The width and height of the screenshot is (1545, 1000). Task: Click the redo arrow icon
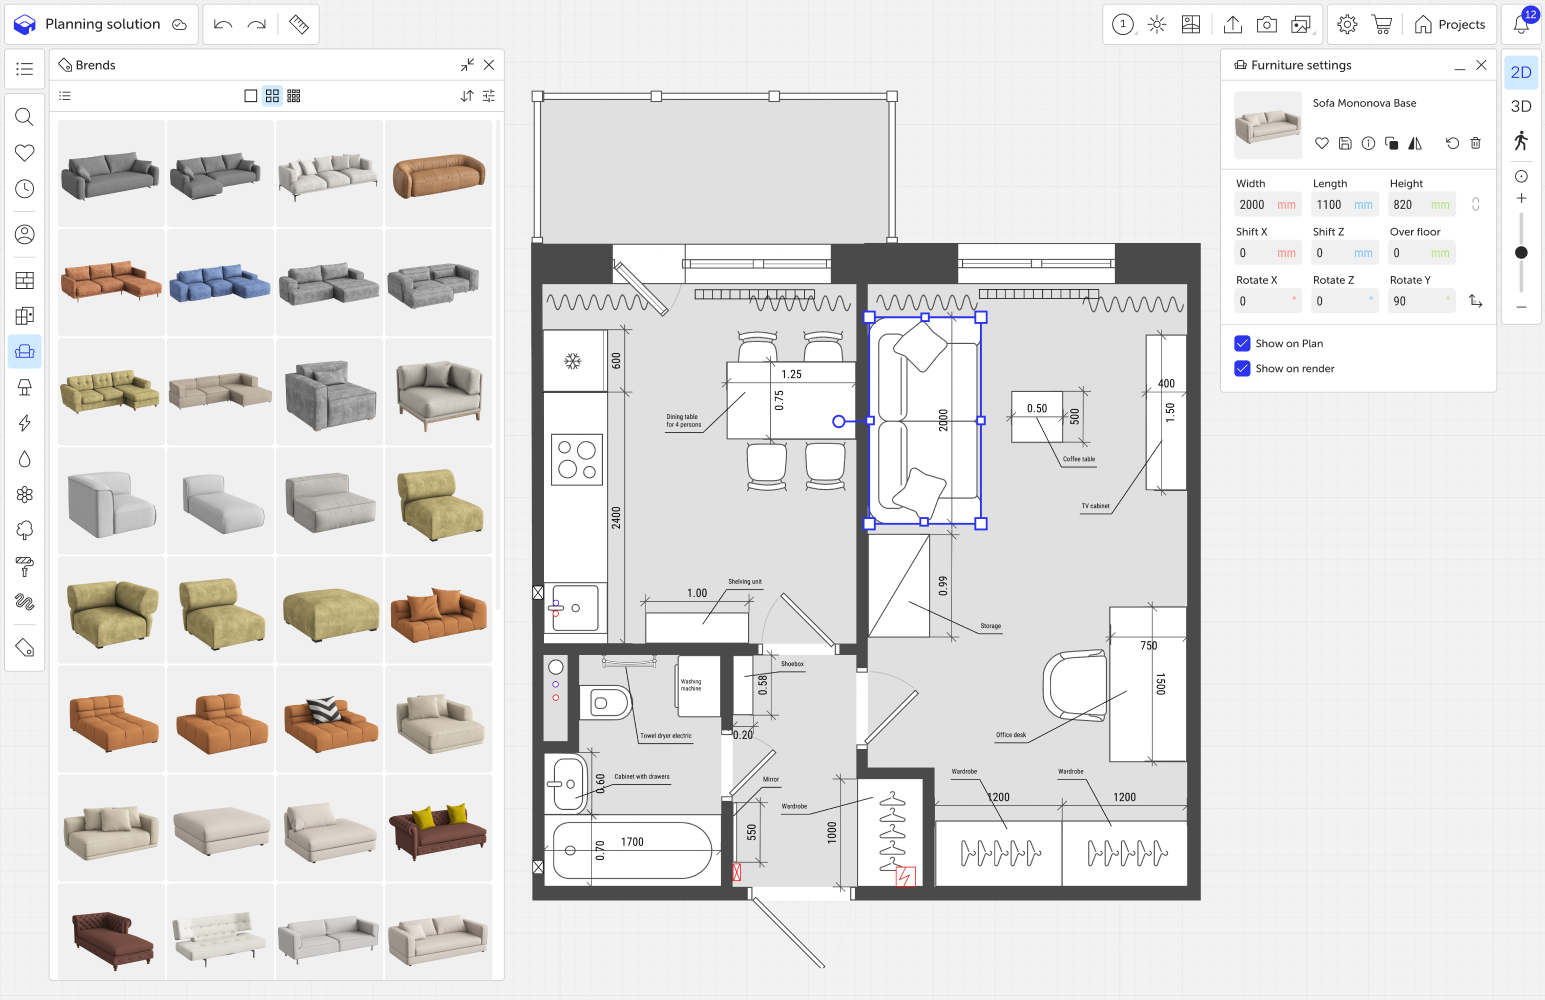click(257, 24)
